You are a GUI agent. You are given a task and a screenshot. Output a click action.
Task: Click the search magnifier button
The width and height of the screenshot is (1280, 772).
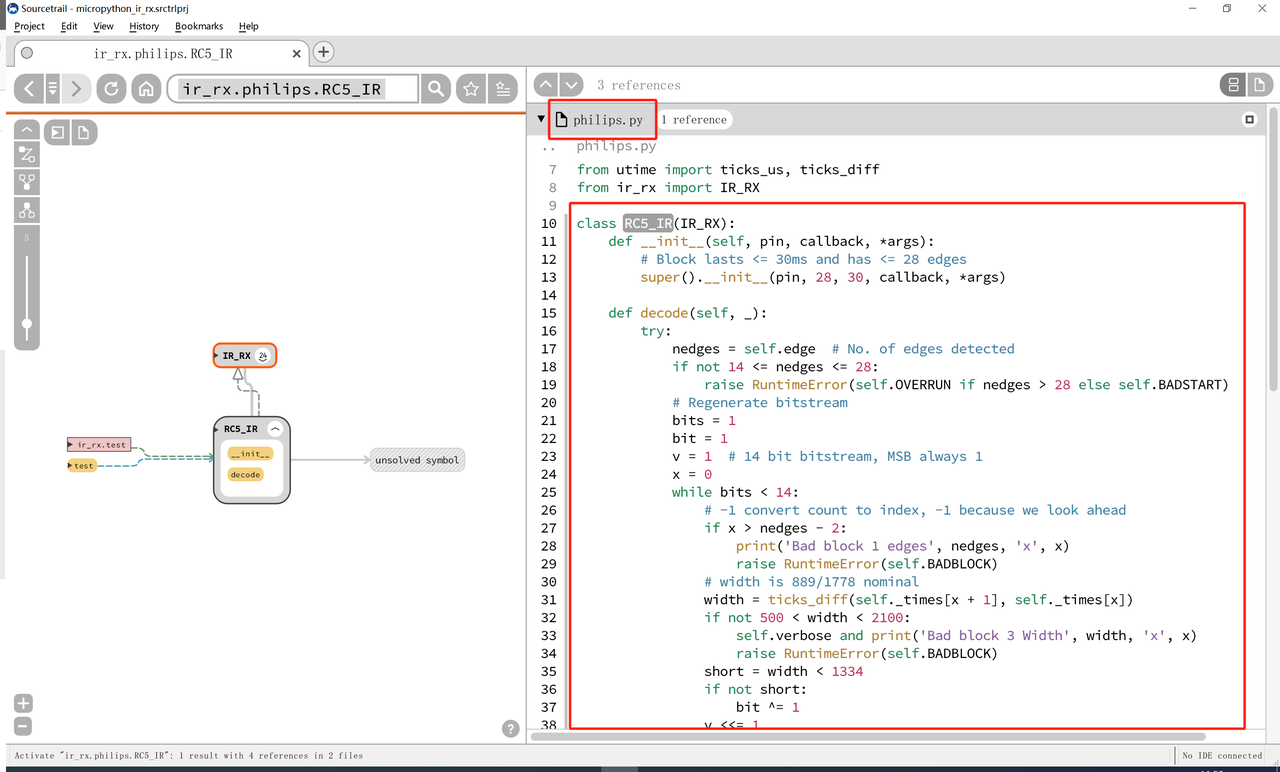[x=436, y=89]
